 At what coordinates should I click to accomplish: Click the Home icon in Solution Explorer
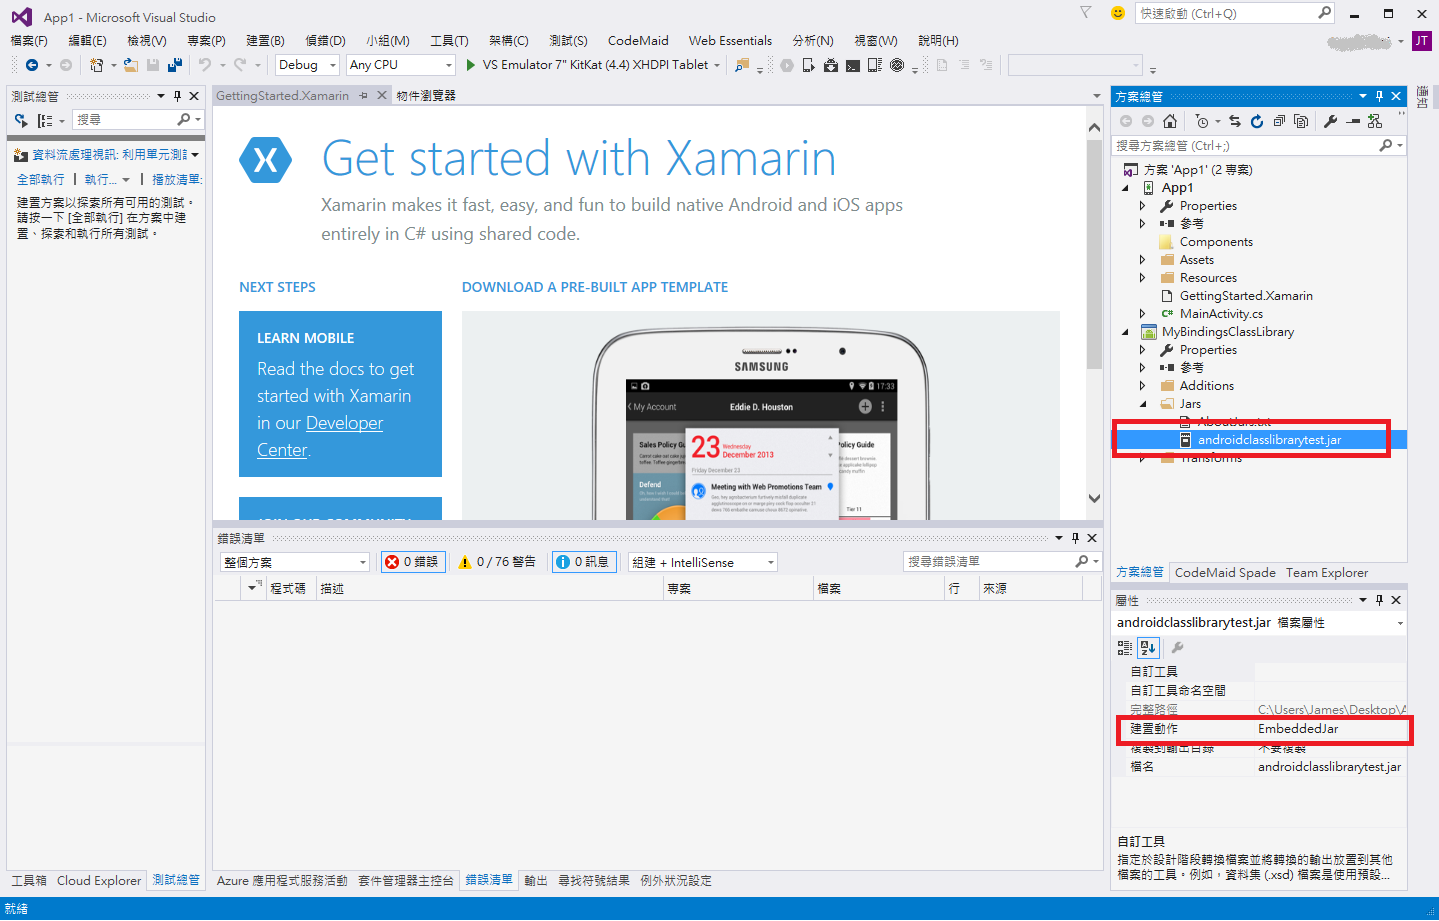[x=1170, y=121]
